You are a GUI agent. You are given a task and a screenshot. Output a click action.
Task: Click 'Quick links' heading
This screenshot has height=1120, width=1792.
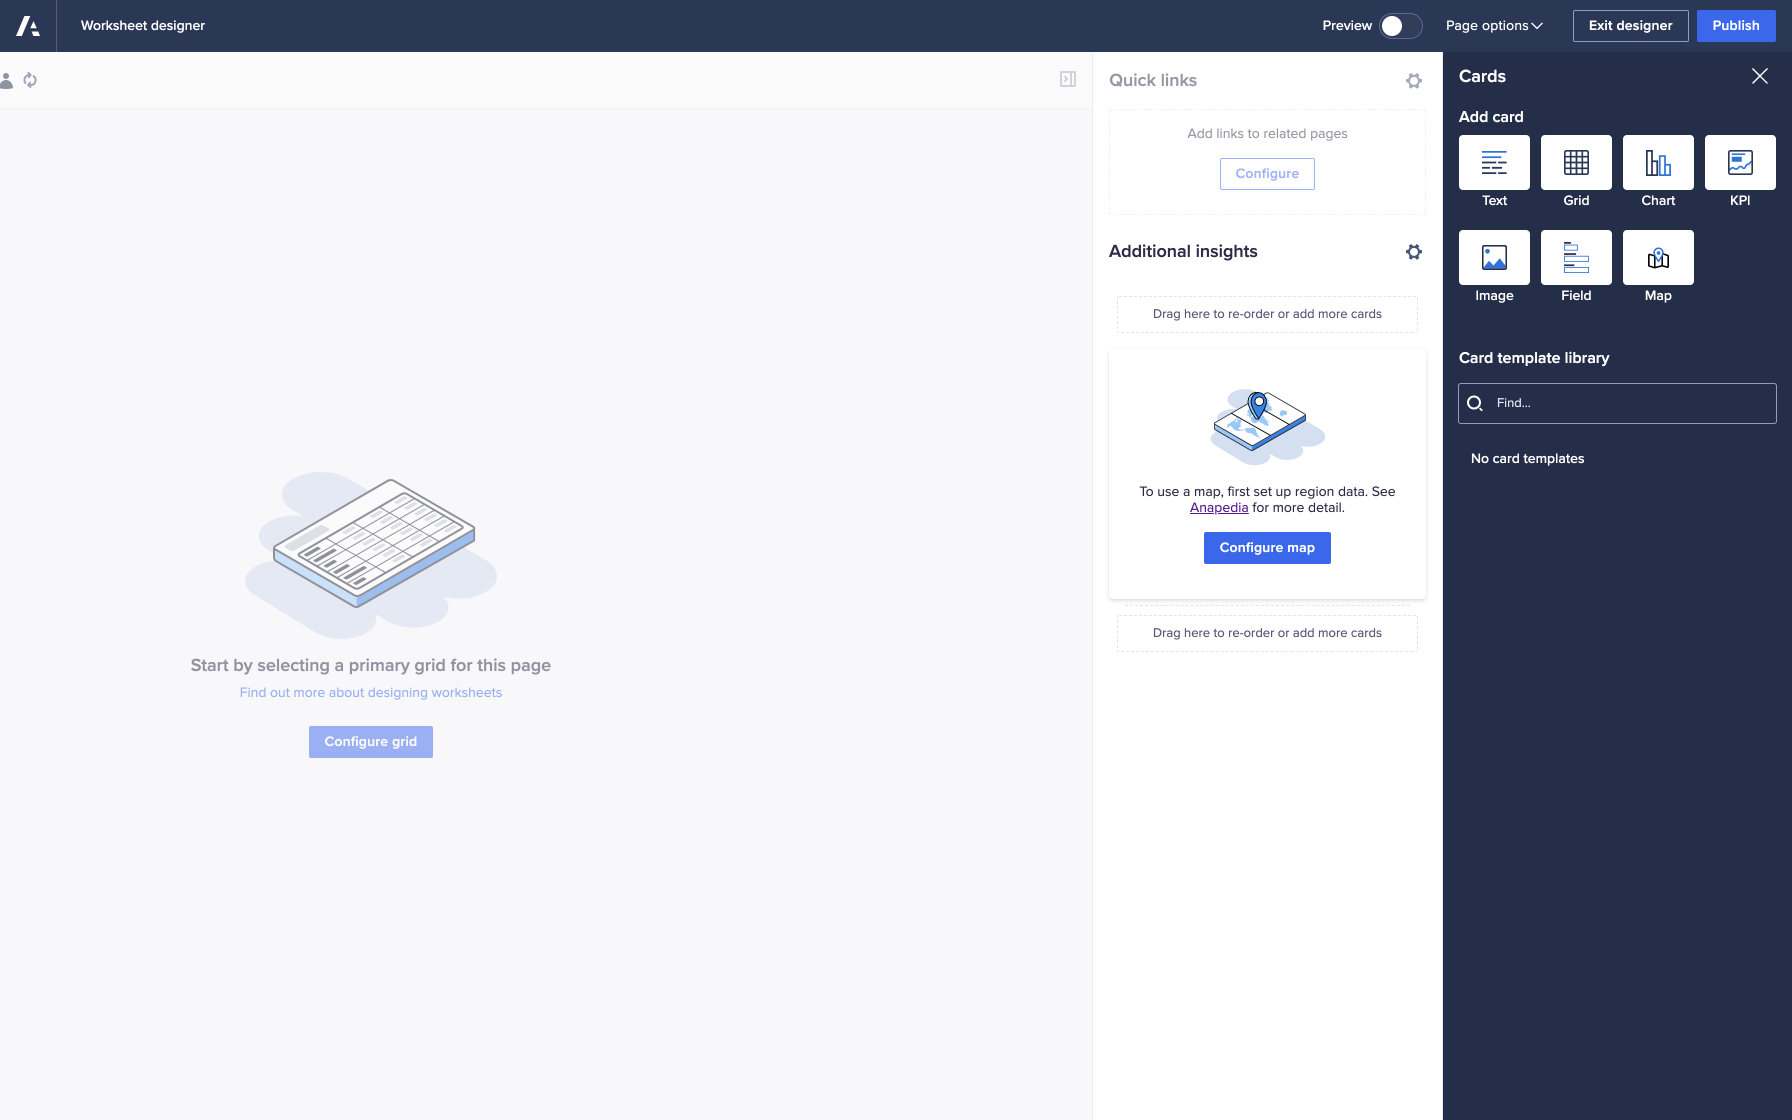coord(1153,81)
